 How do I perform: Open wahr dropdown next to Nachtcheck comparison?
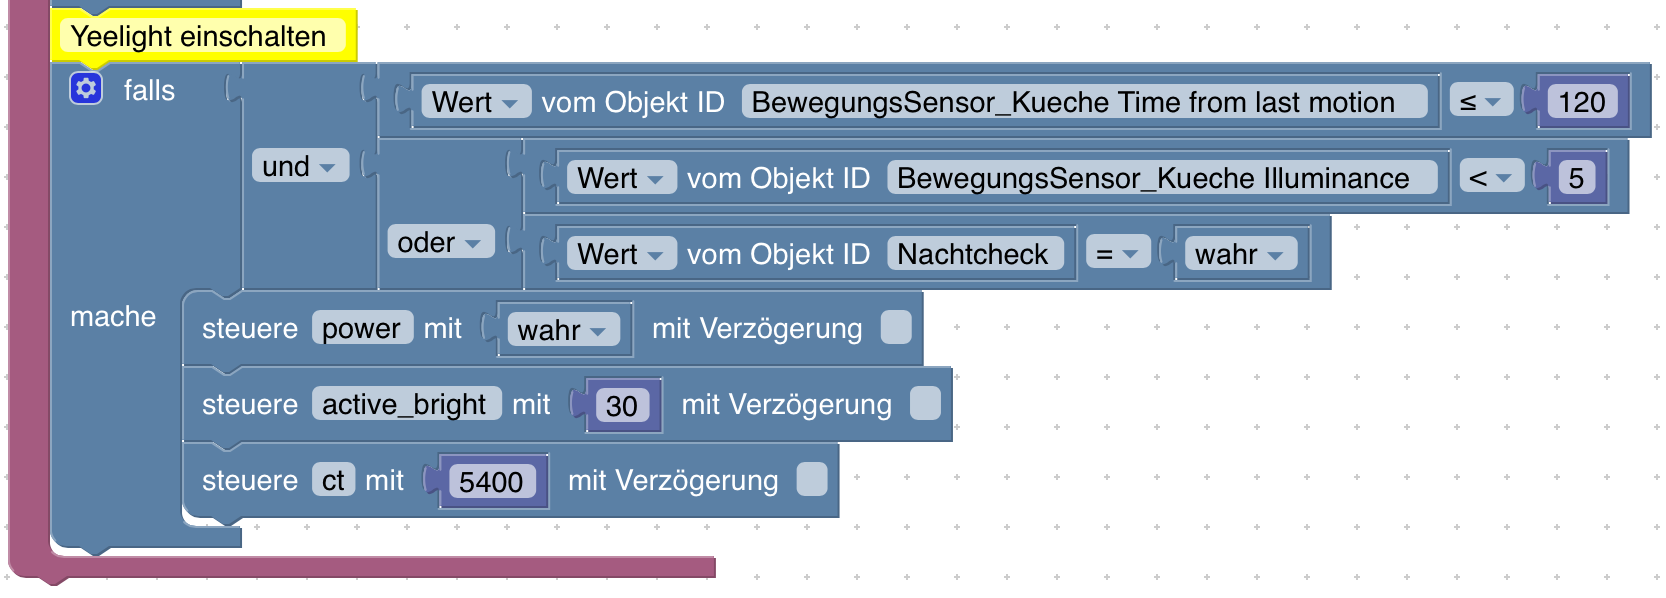click(1240, 254)
